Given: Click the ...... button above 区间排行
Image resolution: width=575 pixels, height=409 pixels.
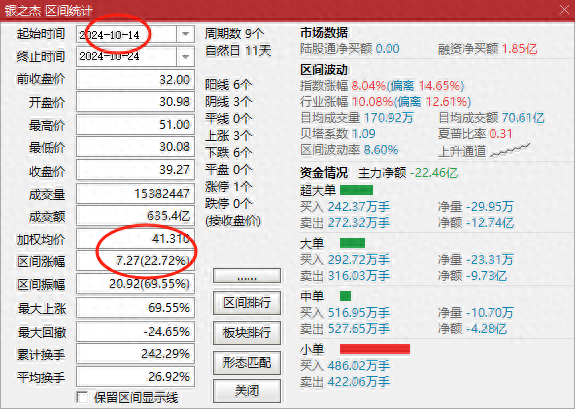Looking at the screenshot, I should tap(247, 276).
